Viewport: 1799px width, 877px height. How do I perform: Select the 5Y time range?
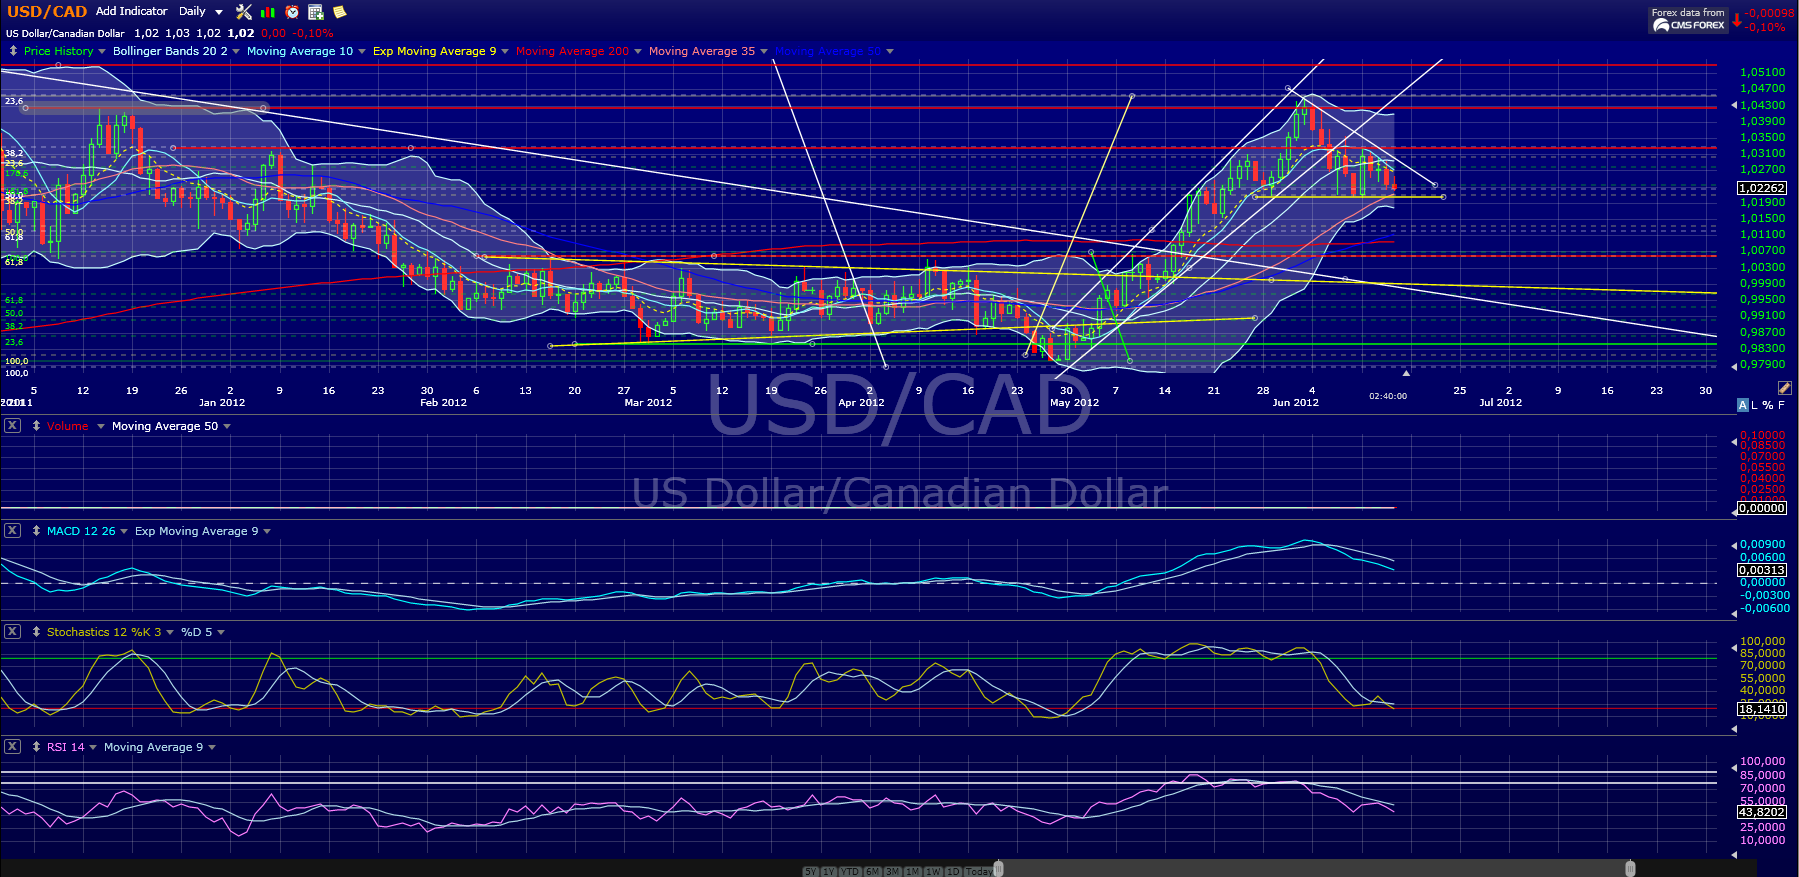811,871
